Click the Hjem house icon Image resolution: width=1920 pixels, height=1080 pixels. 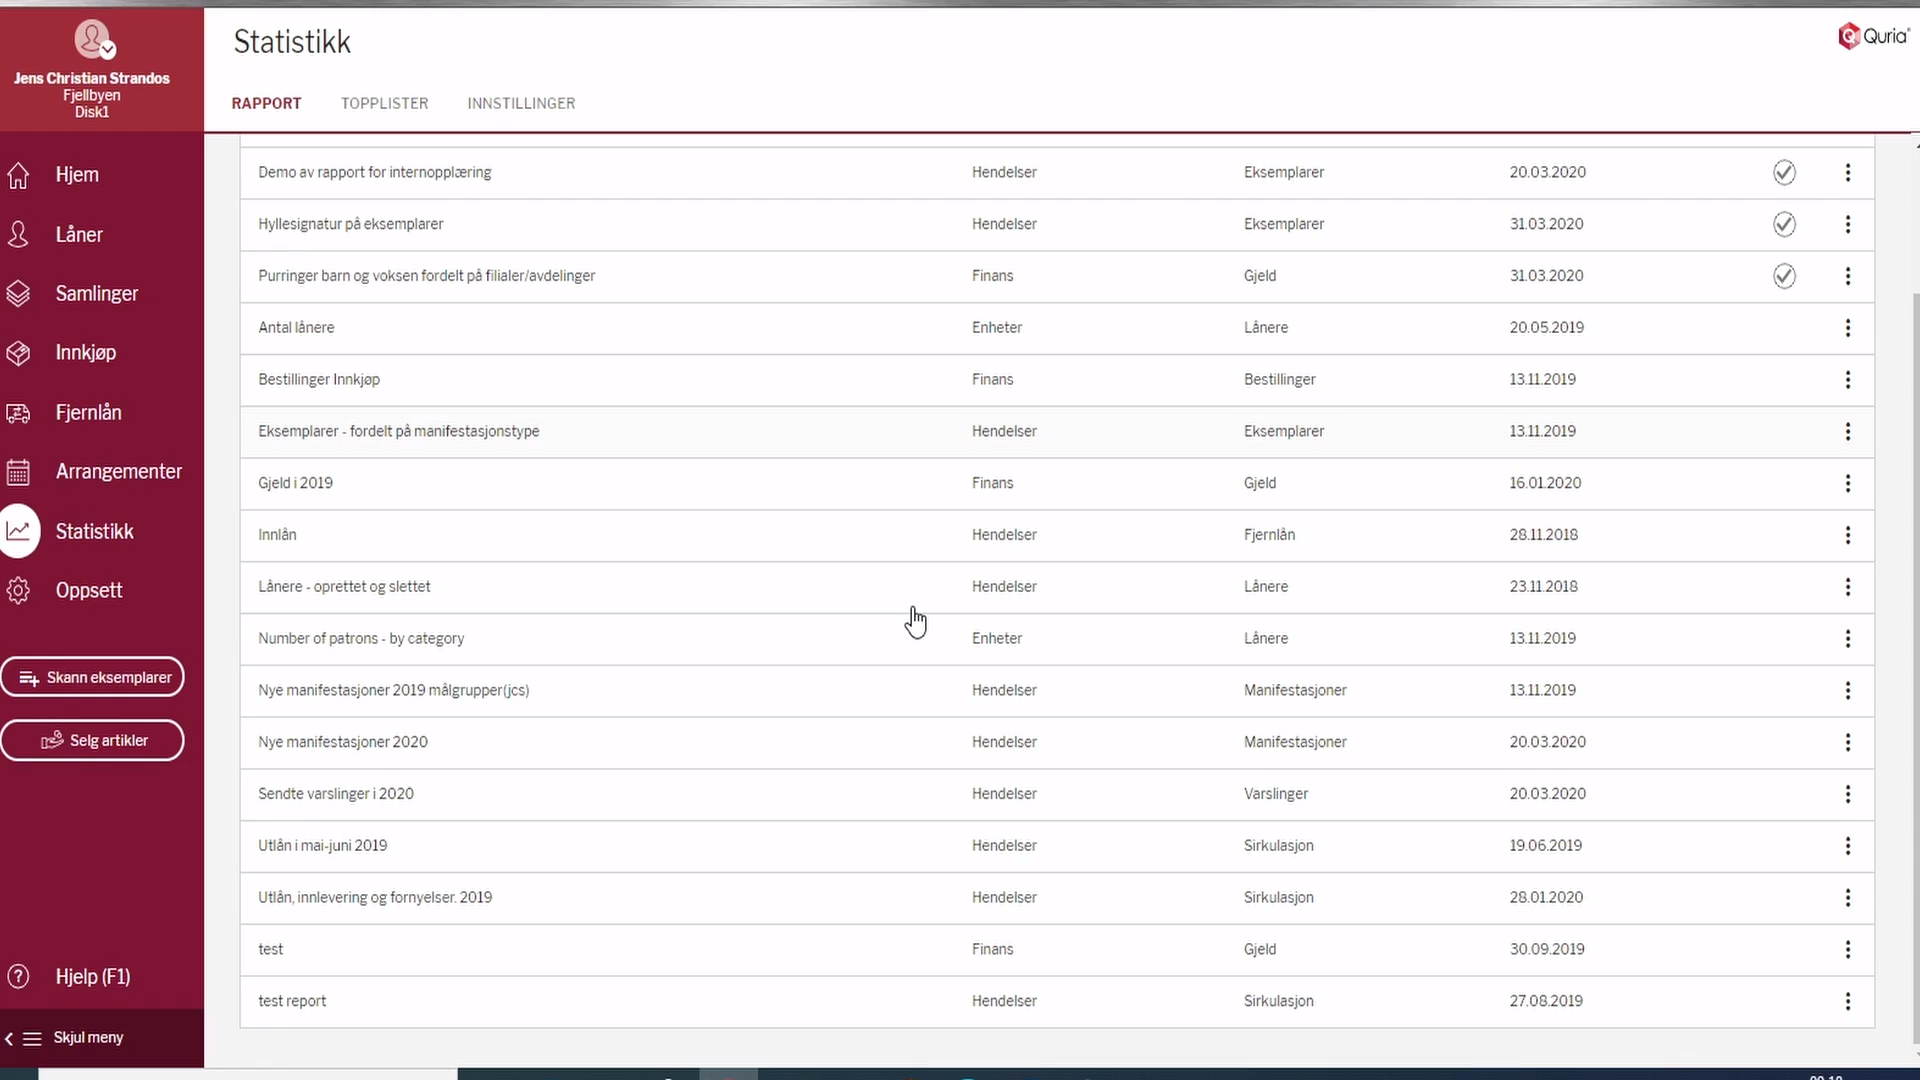(18, 175)
